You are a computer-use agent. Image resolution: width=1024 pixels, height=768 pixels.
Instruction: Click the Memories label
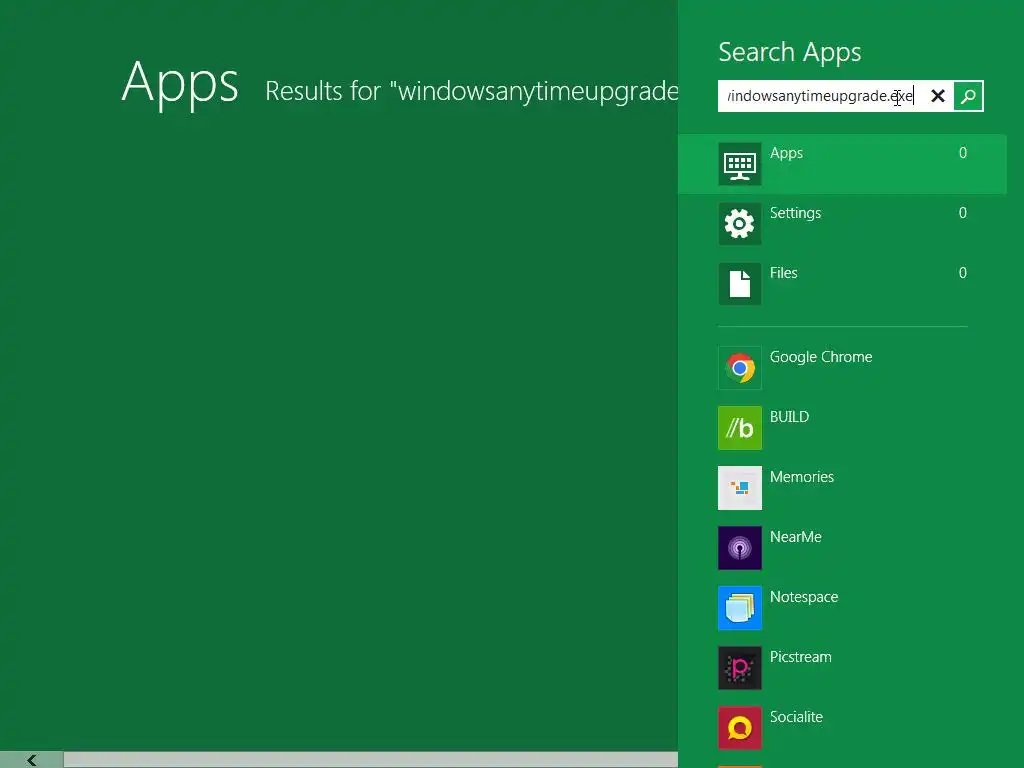802,477
